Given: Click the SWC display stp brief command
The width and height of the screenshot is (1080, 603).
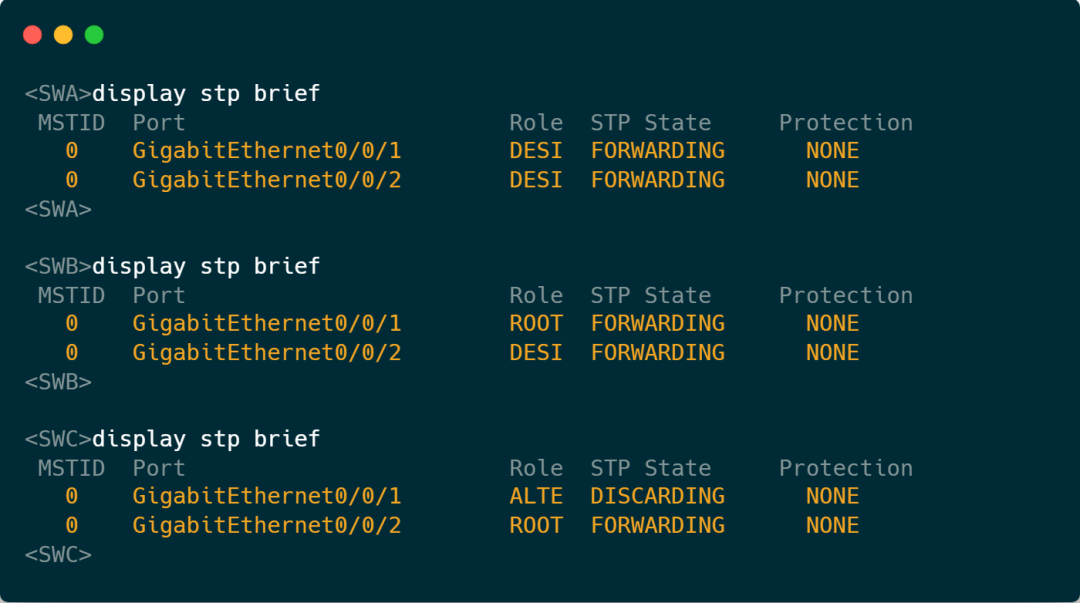Looking at the screenshot, I should [205, 439].
